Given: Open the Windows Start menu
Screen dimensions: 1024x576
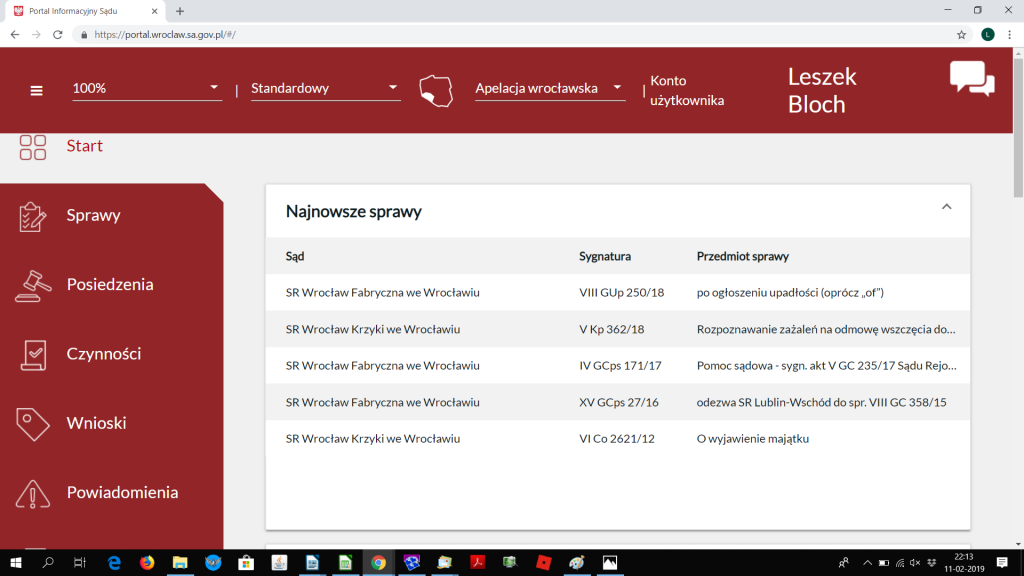Looking at the screenshot, I should point(16,562).
